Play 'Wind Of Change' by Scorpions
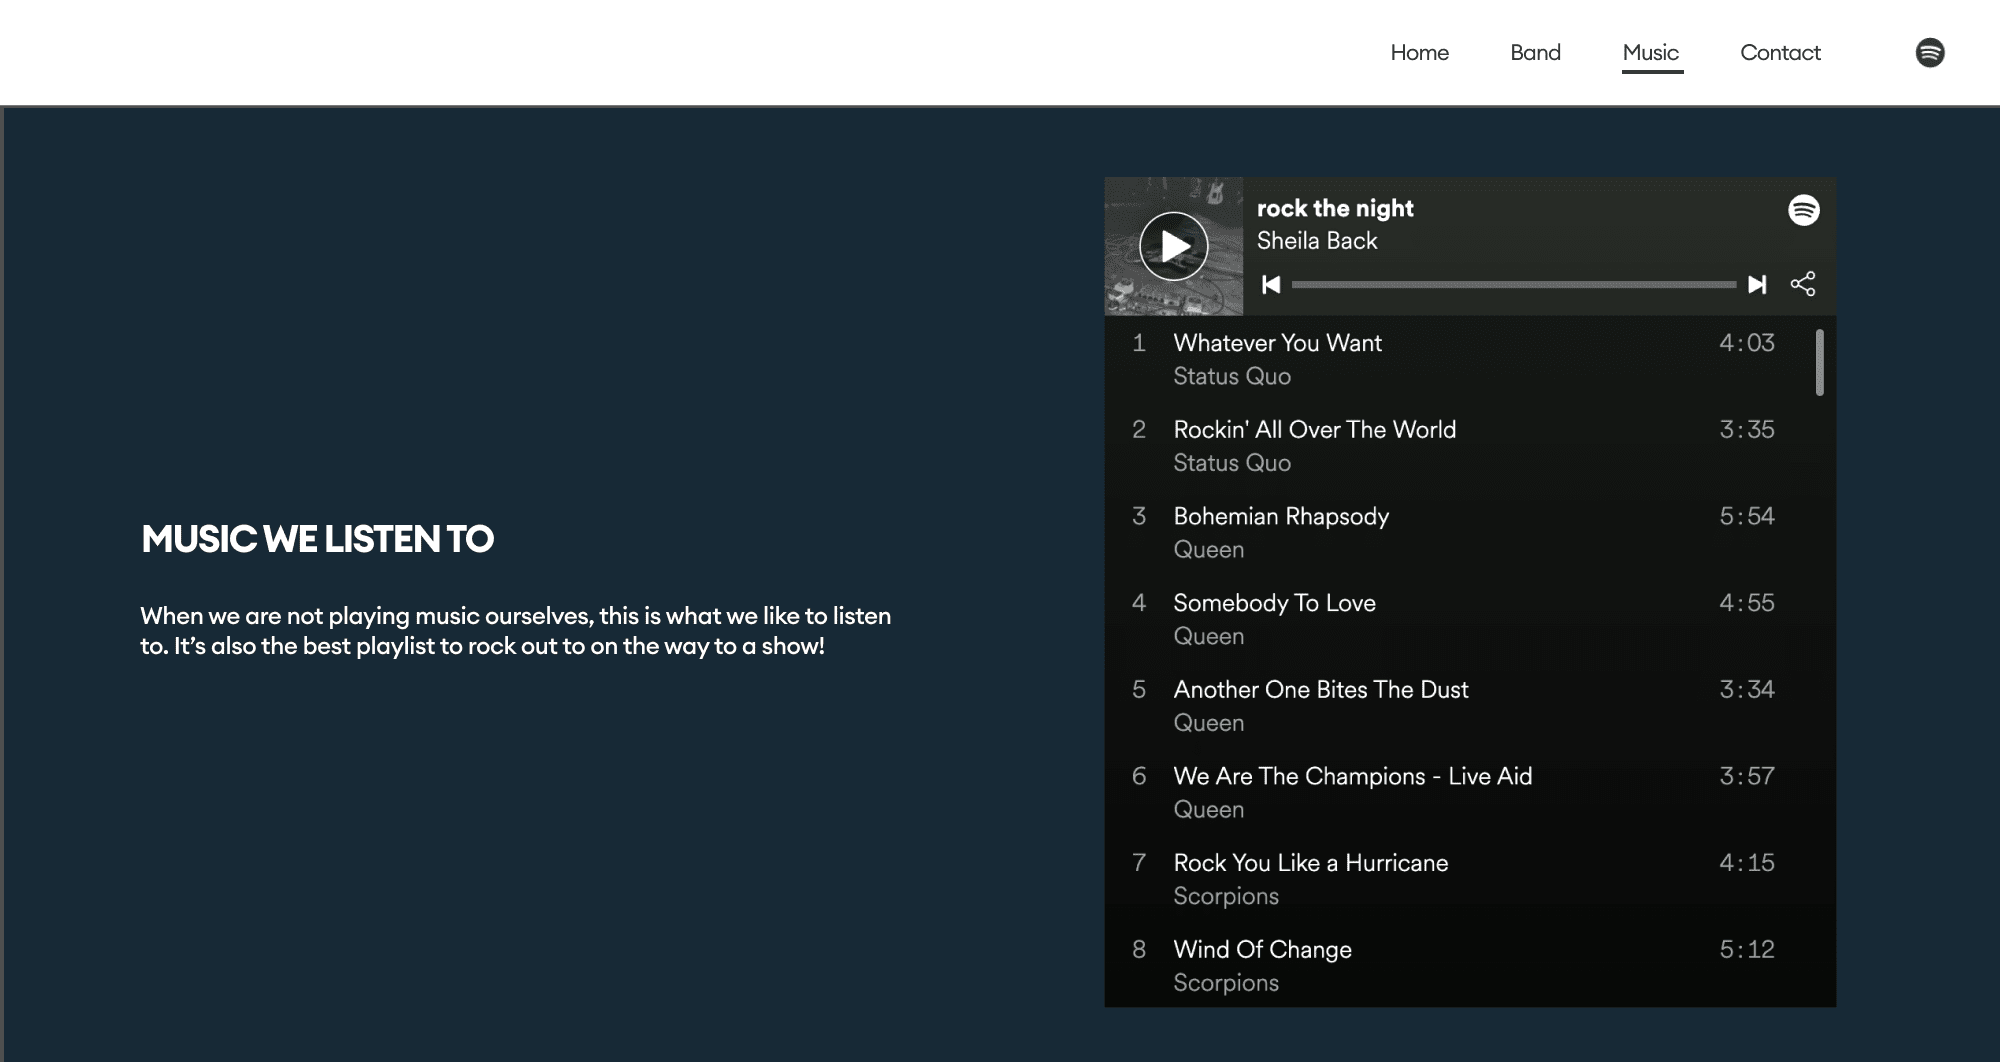Viewport: 2000px width, 1062px height. [x=1263, y=949]
